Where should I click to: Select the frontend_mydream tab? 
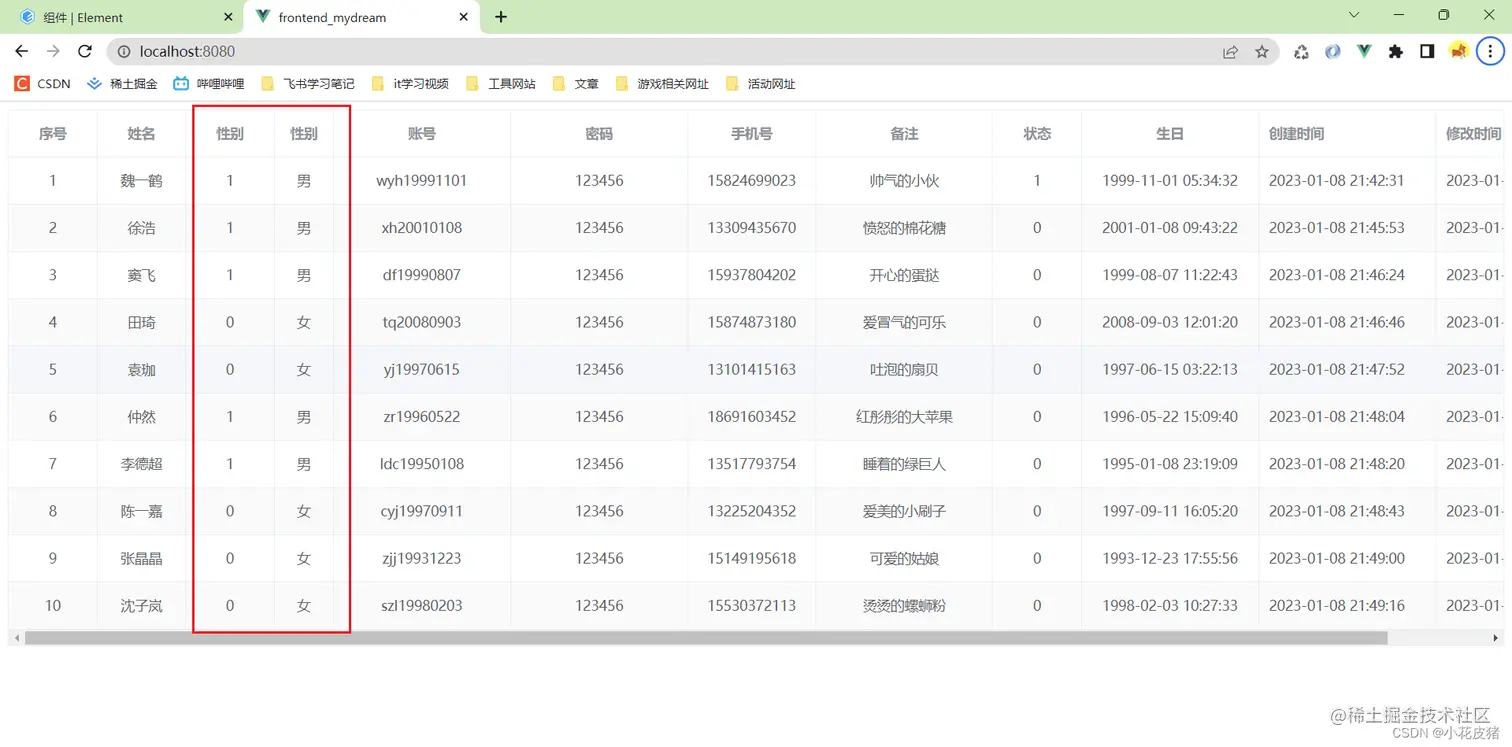tap(361, 17)
